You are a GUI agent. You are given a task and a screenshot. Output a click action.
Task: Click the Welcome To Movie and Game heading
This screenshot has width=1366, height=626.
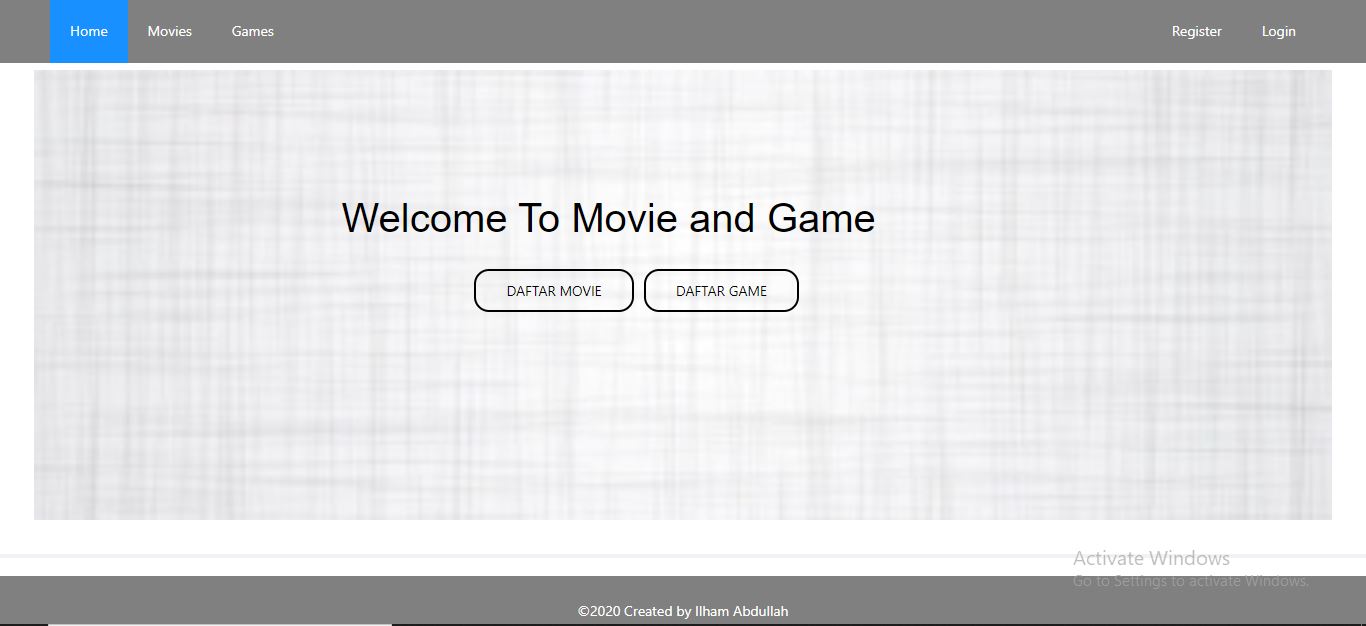(x=609, y=218)
